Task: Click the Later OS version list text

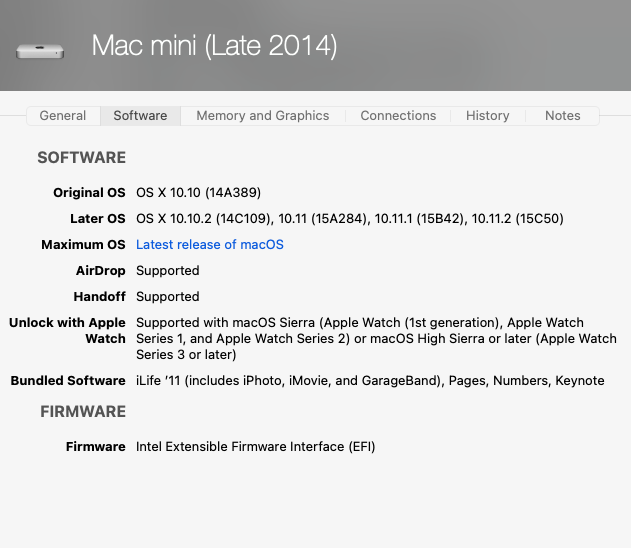Action: [350, 219]
